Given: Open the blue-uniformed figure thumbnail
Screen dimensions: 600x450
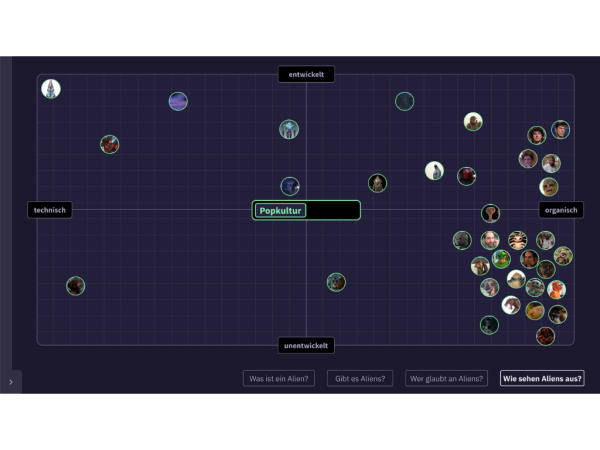Looking at the screenshot, I should pyautogui.click(x=561, y=129).
